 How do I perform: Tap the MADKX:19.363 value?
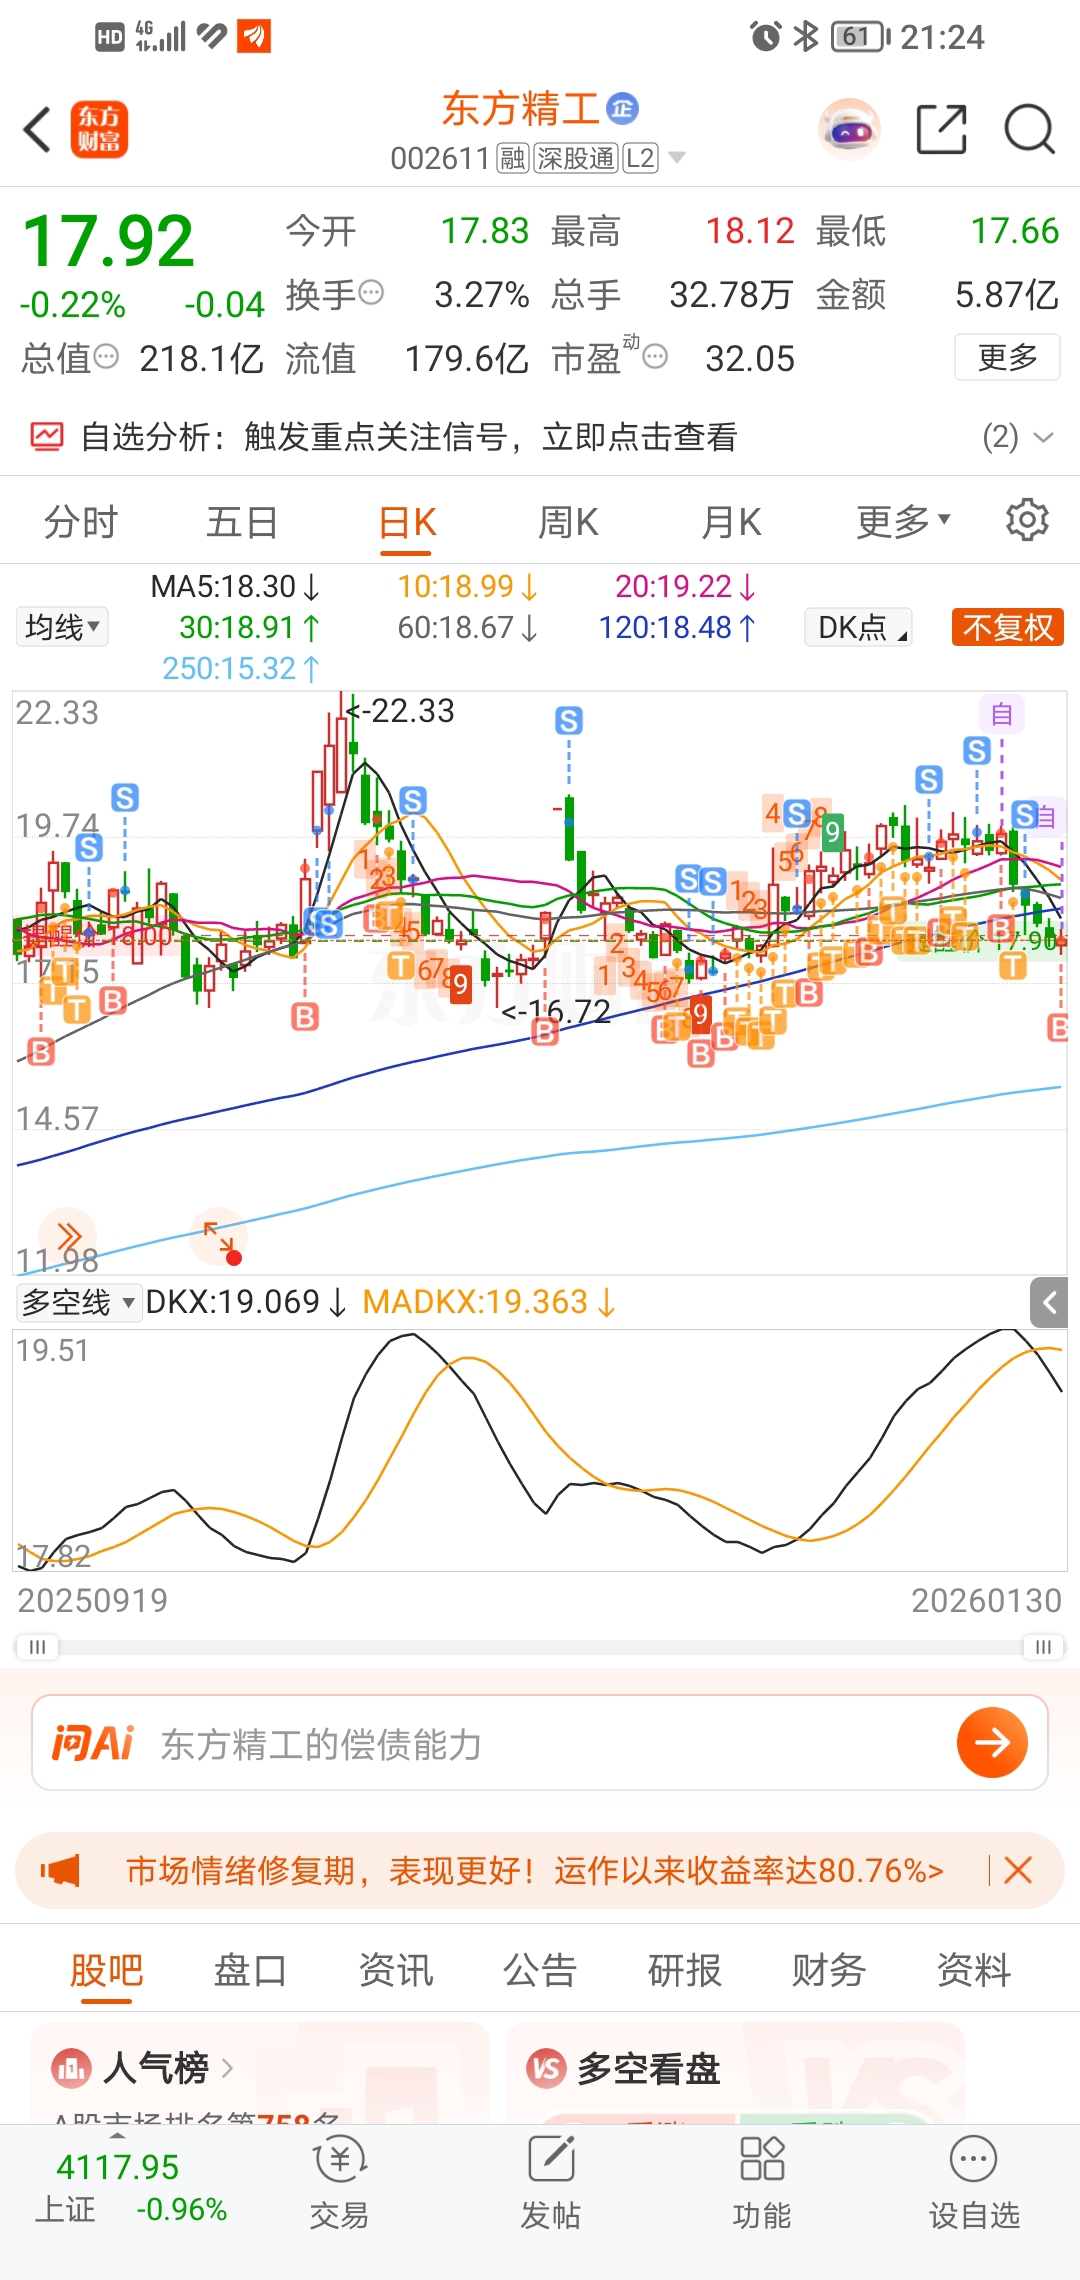pyautogui.click(x=489, y=1302)
